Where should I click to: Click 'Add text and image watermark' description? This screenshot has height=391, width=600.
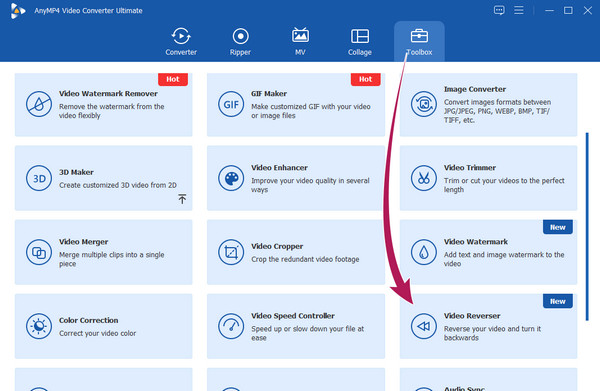click(x=504, y=259)
